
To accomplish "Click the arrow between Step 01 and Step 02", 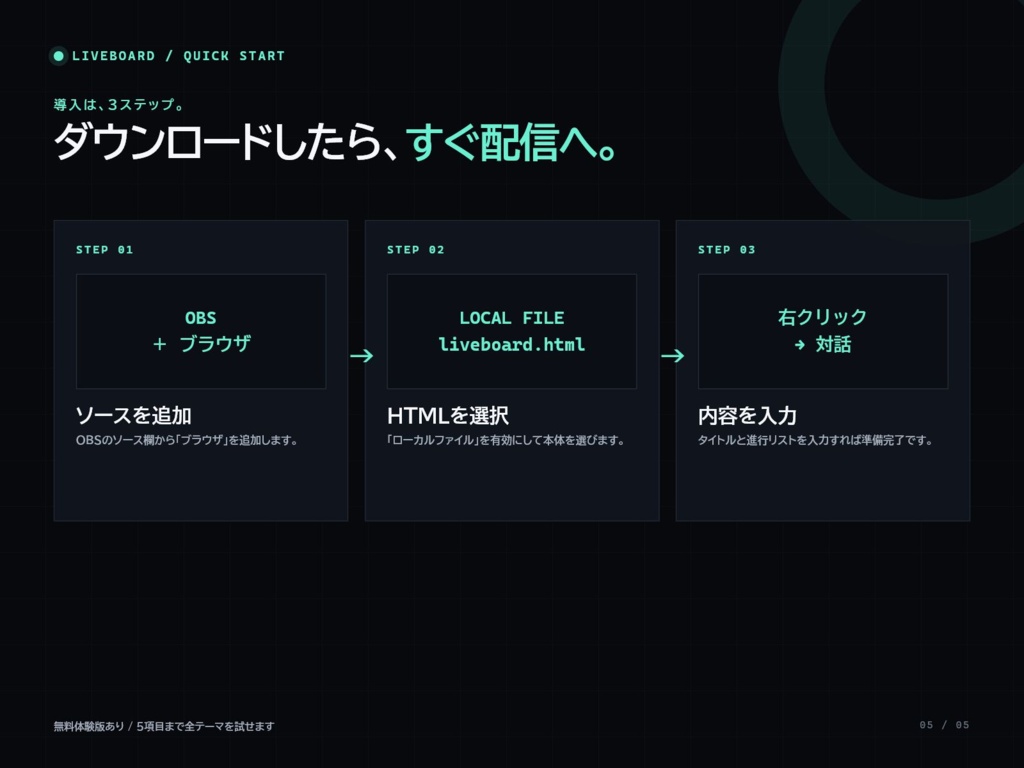I will click(x=362, y=356).
